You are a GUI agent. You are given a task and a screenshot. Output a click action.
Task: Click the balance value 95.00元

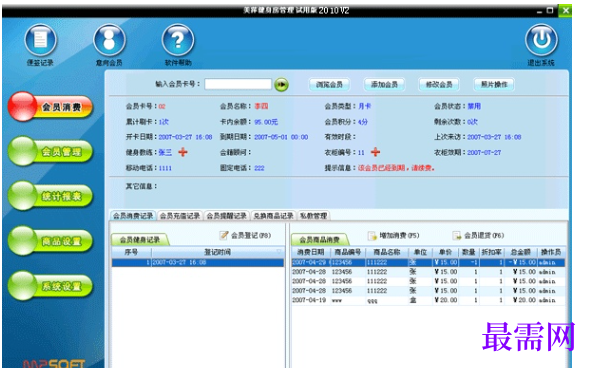[x=266, y=122]
